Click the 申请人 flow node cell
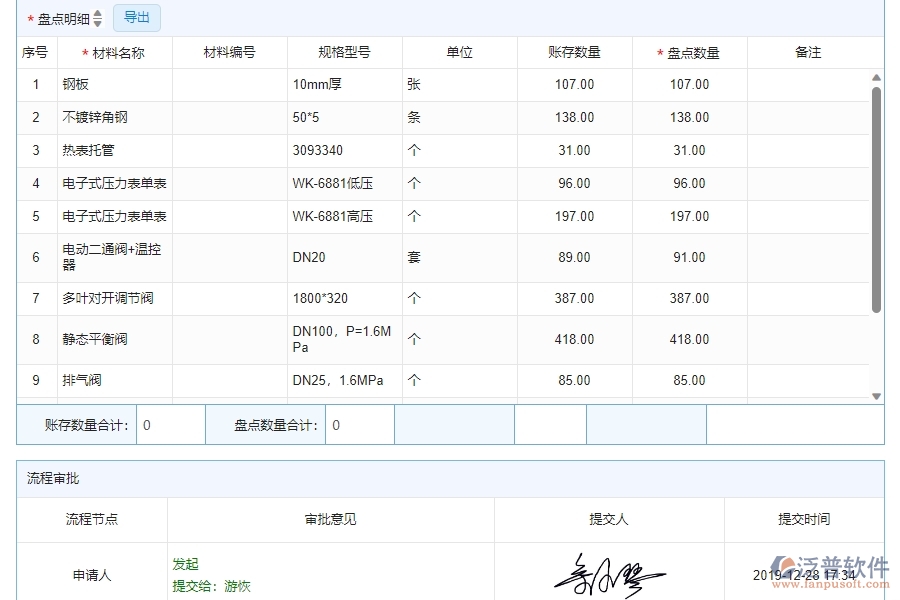 tap(90, 574)
